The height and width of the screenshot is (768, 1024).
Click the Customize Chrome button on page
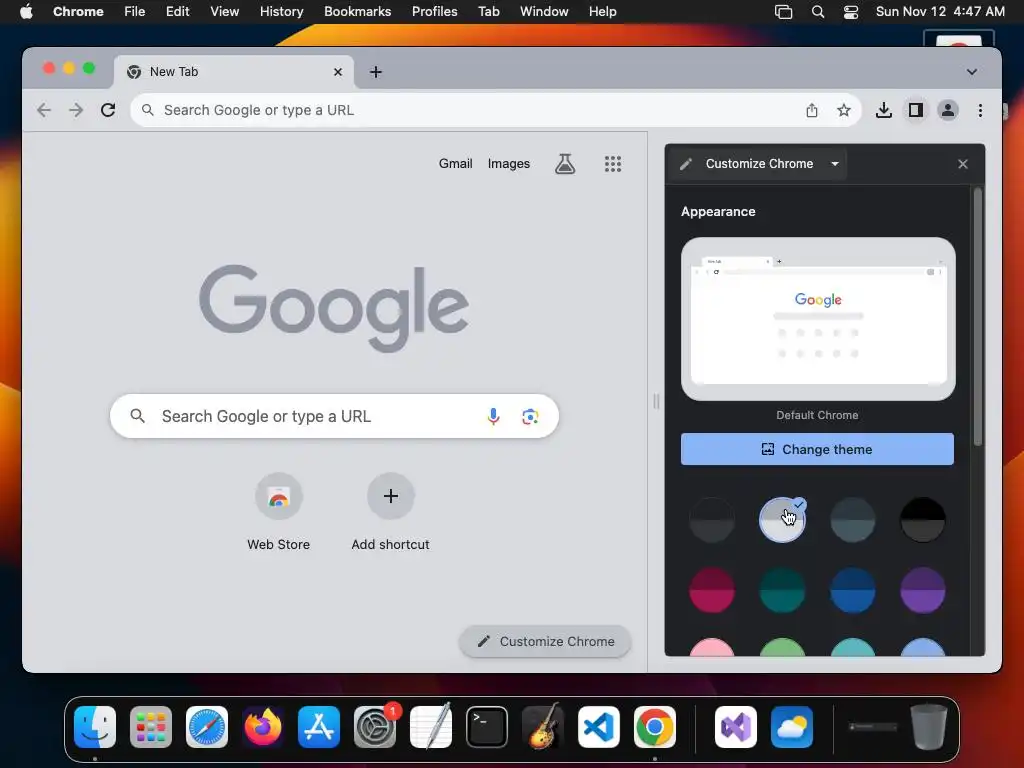tap(545, 641)
